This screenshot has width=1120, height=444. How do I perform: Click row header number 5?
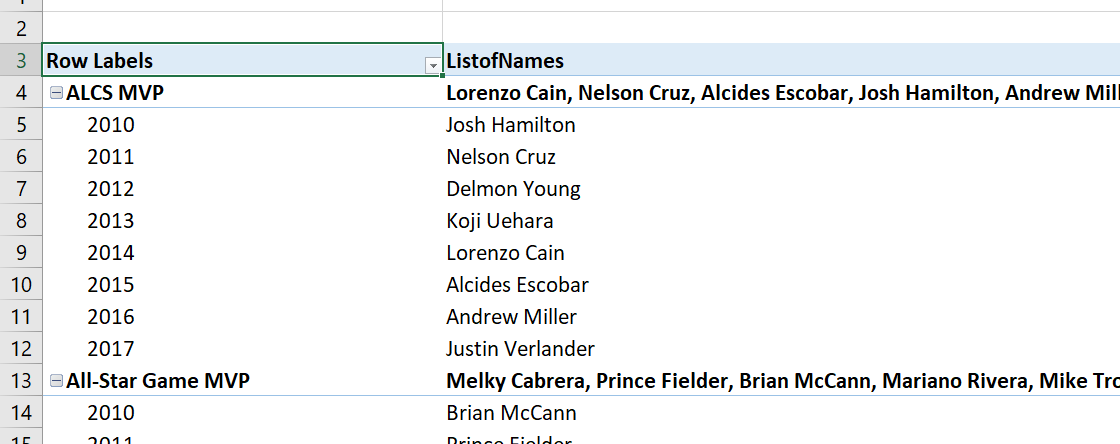coord(20,125)
